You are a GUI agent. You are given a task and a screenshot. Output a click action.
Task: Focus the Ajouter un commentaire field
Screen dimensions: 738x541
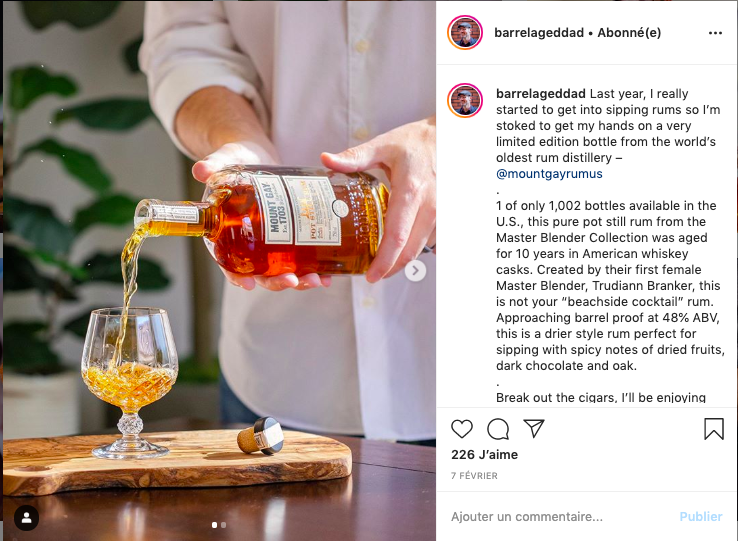pos(560,517)
